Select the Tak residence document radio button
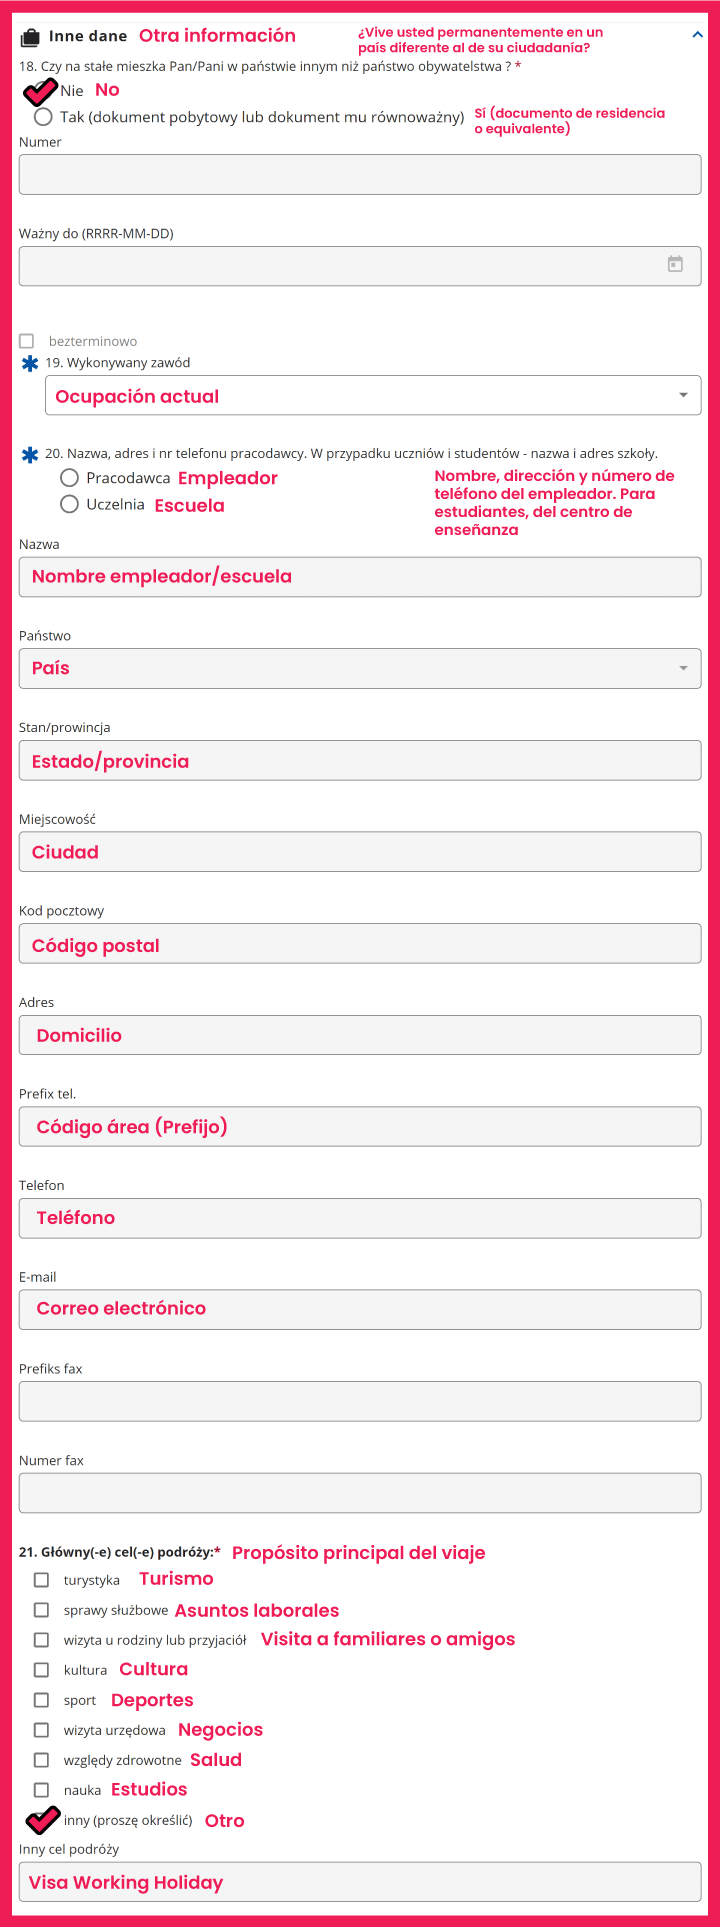720x1927 pixels. click(x=43, y=117)
